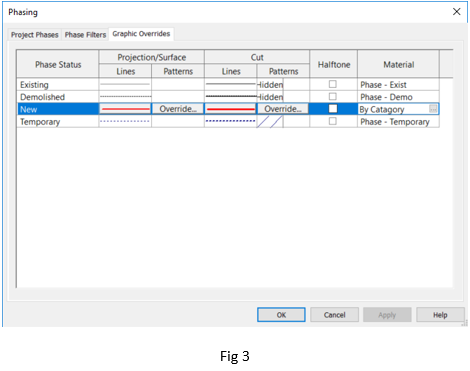The image size is (470, 371).
Task: Click Existing row cut line cell
Action: tap(231, 84)
